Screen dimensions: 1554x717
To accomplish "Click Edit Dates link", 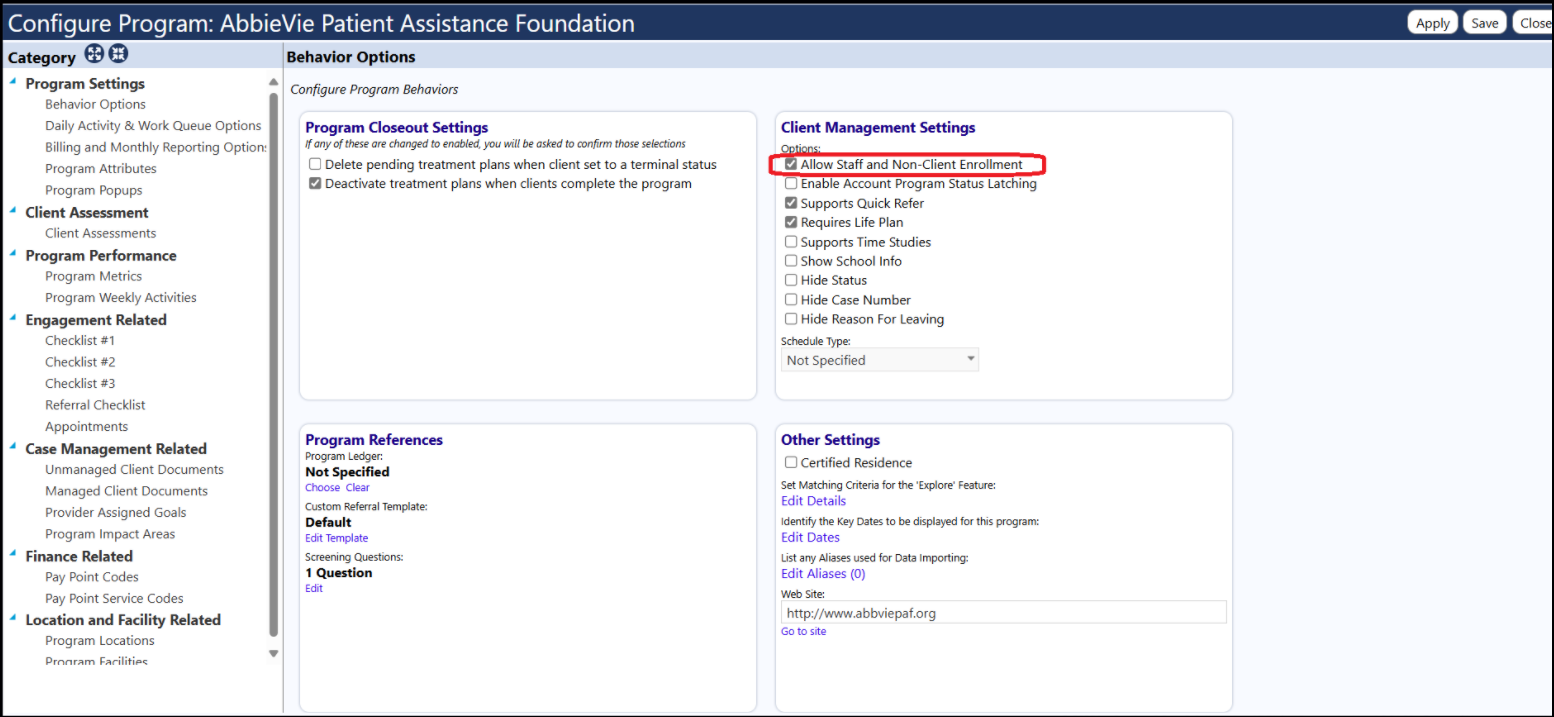I will point(810,538).
